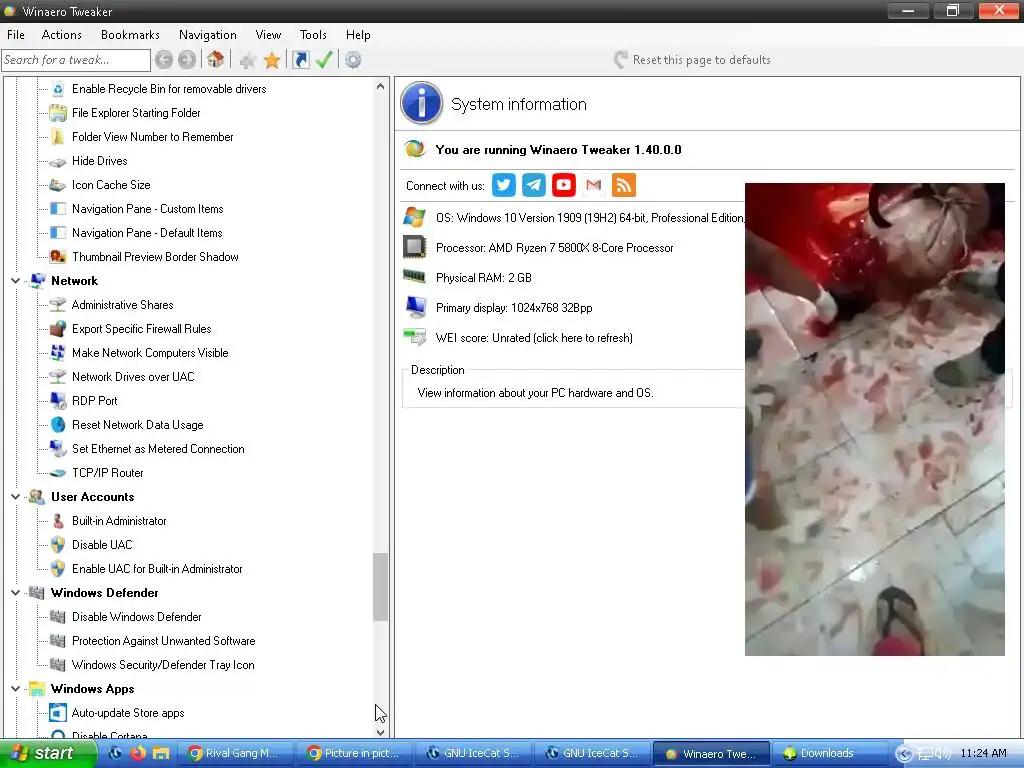This screenshot has width=1024, height=768.
Task: Click the blue shortcut arrow toolbar icon
Action: pos(300,60)
